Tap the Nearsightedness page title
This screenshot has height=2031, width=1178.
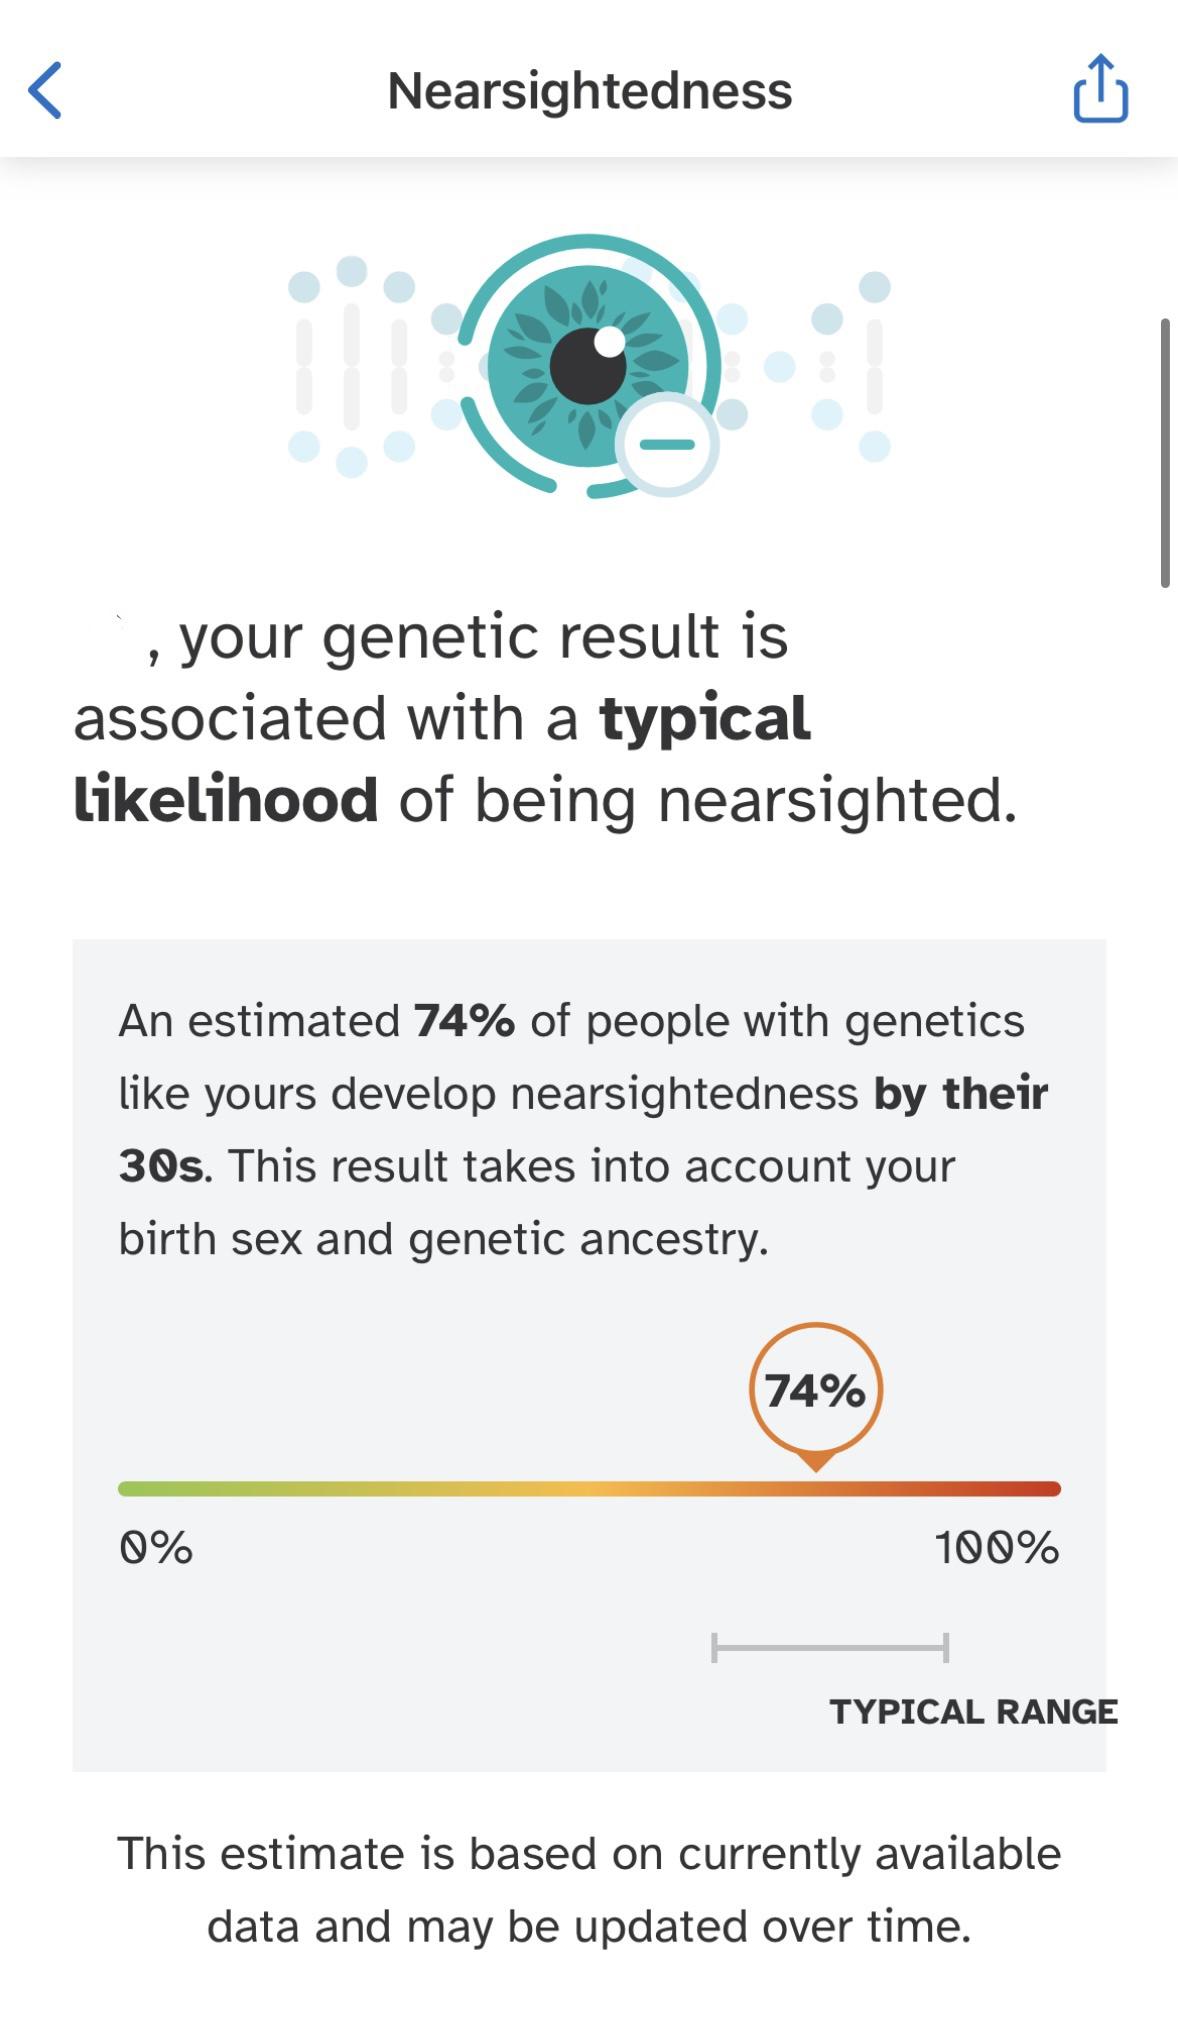[589, 91]
